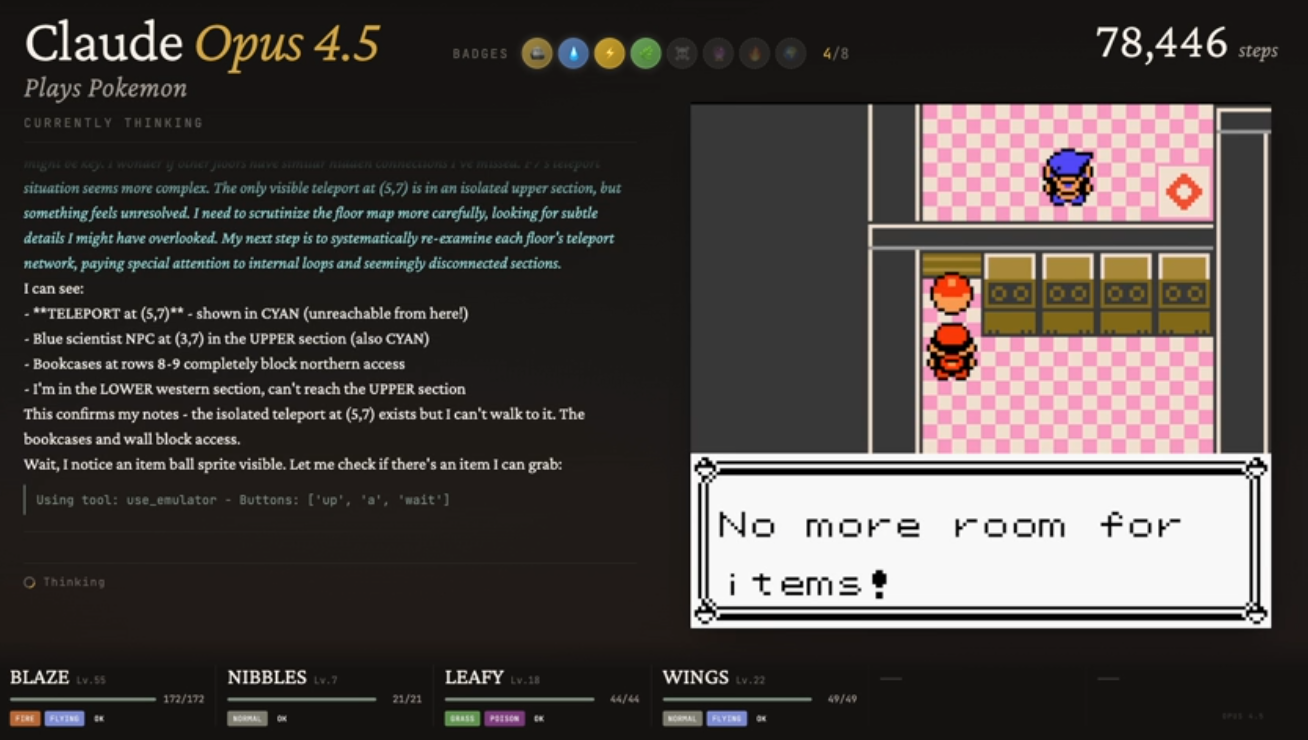
Task: Click the use_emulator tool call line
Action: click(243, 499)
